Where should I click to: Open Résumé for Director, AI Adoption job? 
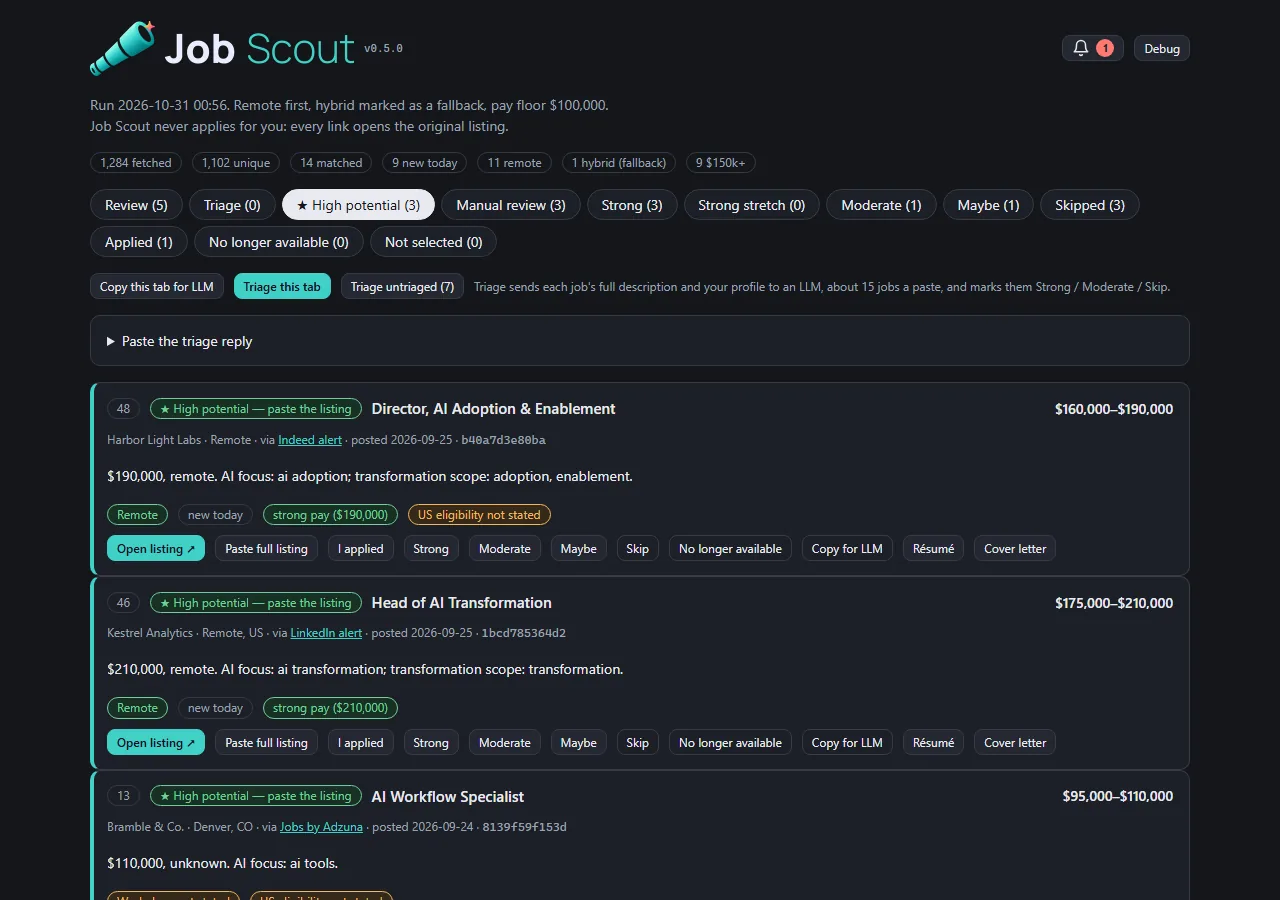click(933, 549)
